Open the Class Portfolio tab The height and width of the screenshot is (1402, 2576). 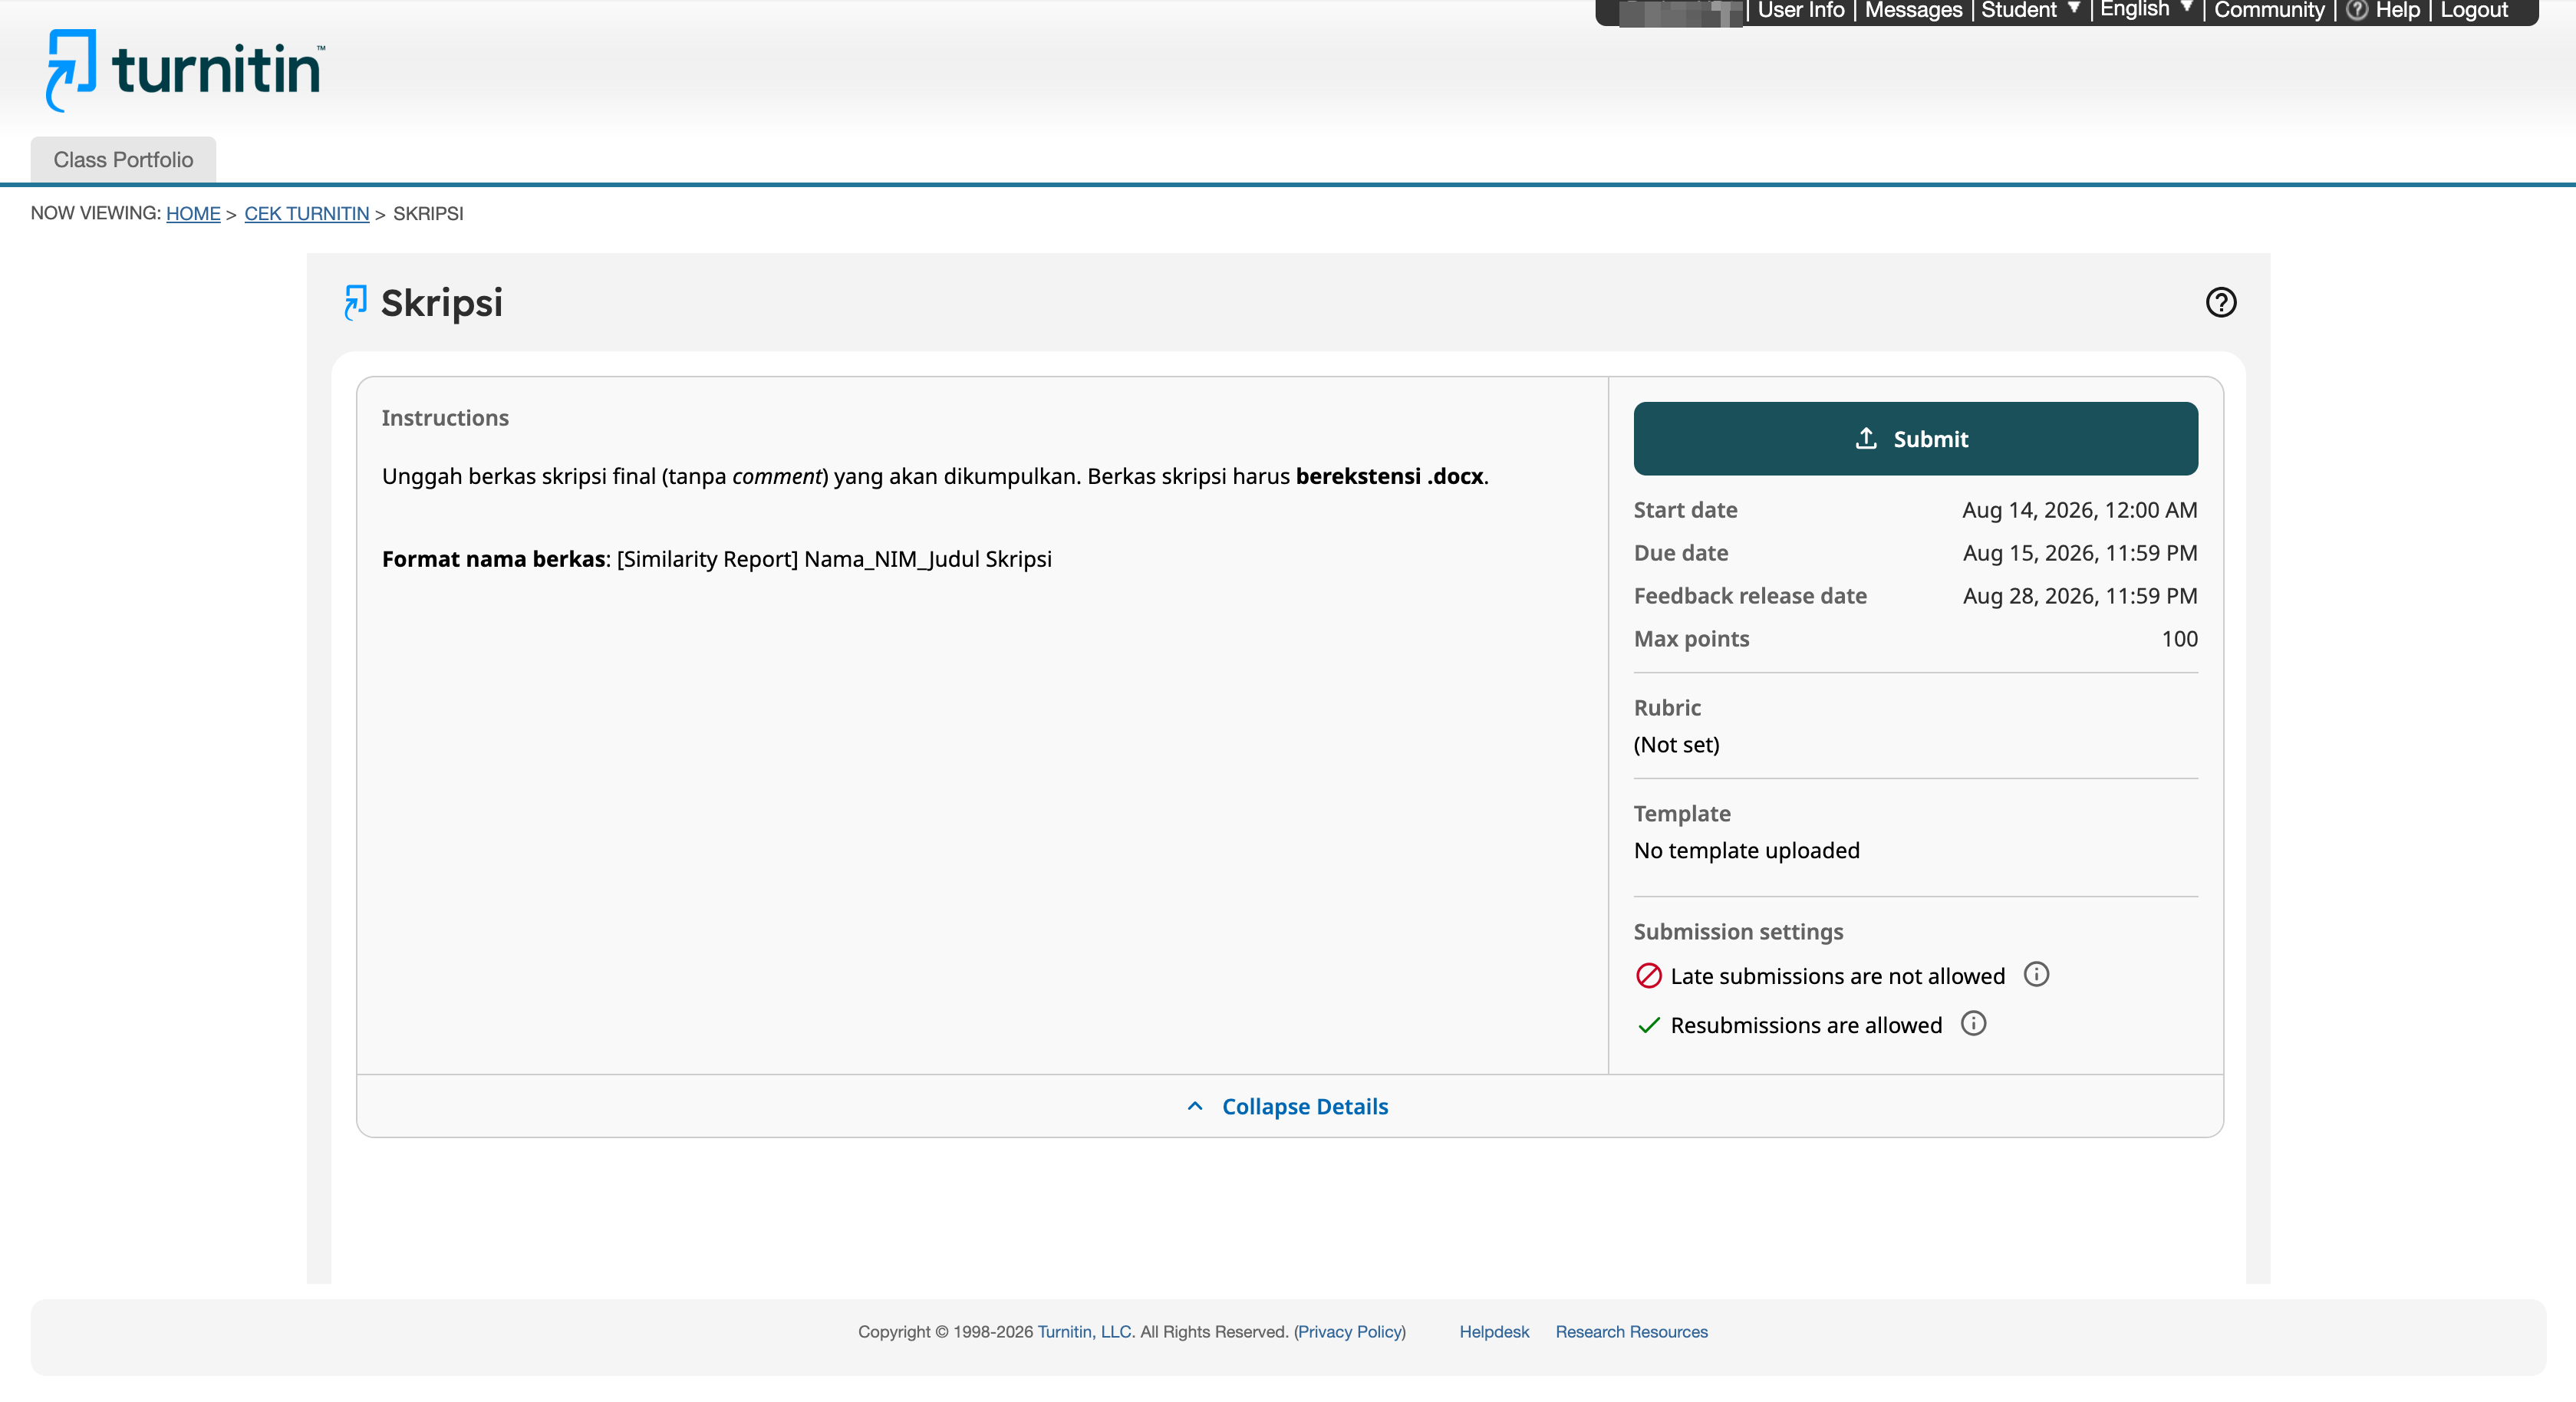point(123,160)
